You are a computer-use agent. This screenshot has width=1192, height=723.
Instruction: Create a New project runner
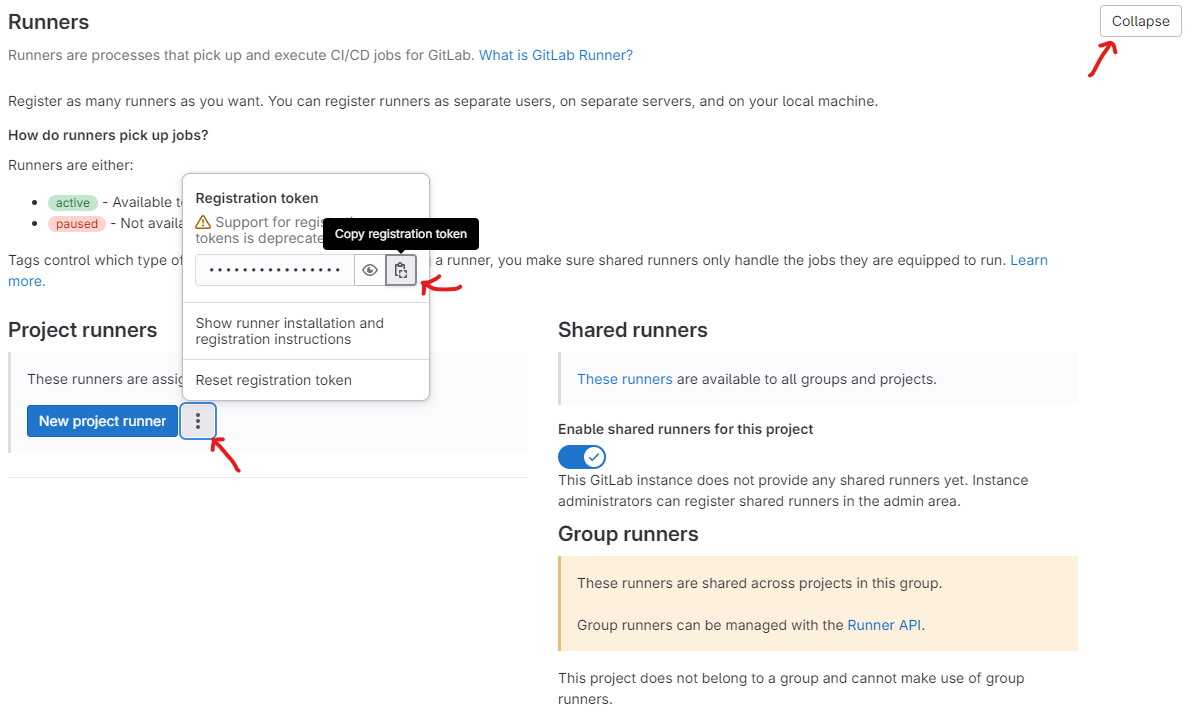(103, 421)
